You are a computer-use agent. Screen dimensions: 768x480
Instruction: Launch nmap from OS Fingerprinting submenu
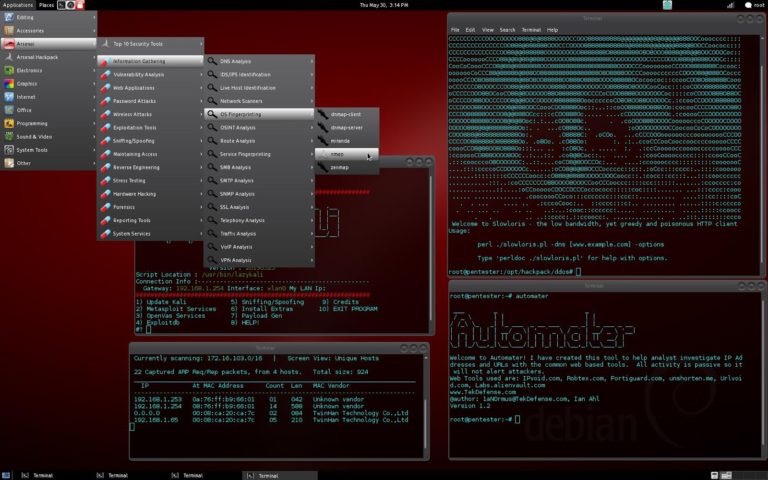(347, 154)
